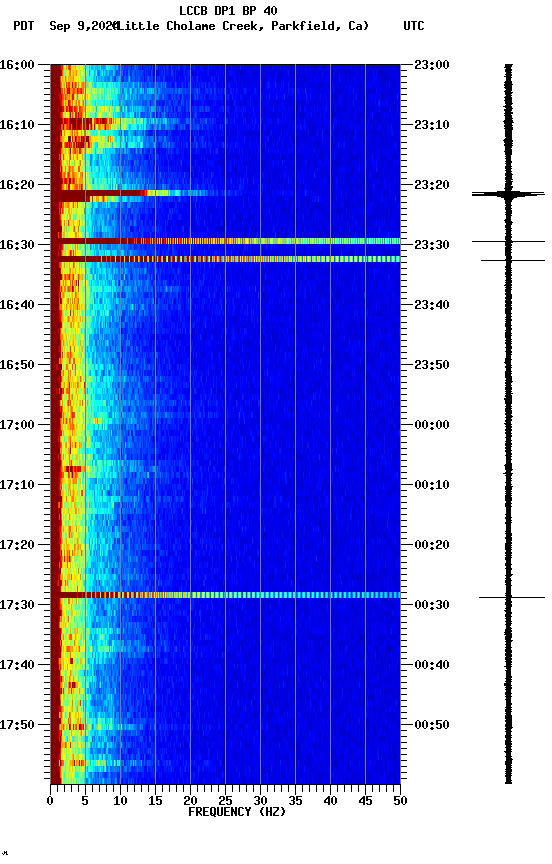The width and height of the screenshot is (552, 864).
Task: Click the '00:10' UTC time label
Action: point(432,485)
